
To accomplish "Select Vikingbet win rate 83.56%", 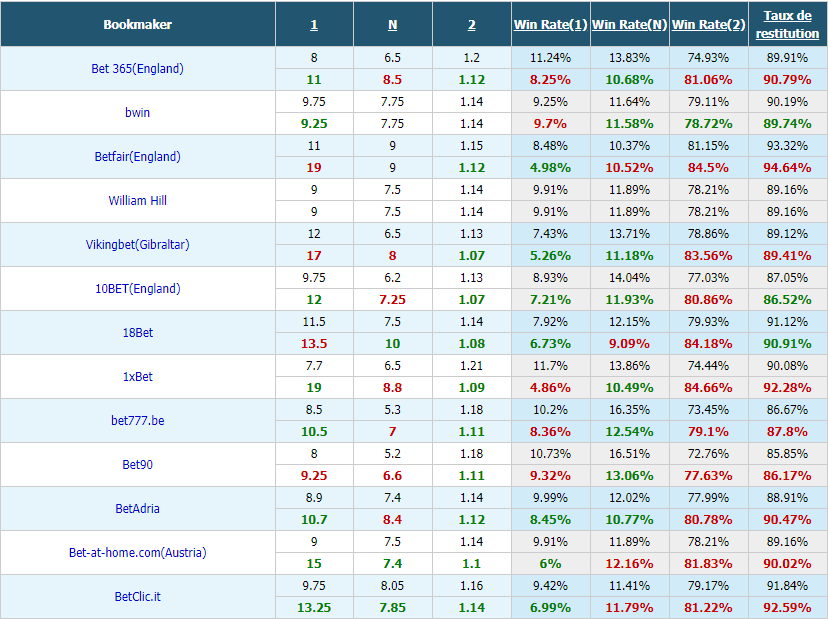I will (708, 256).
